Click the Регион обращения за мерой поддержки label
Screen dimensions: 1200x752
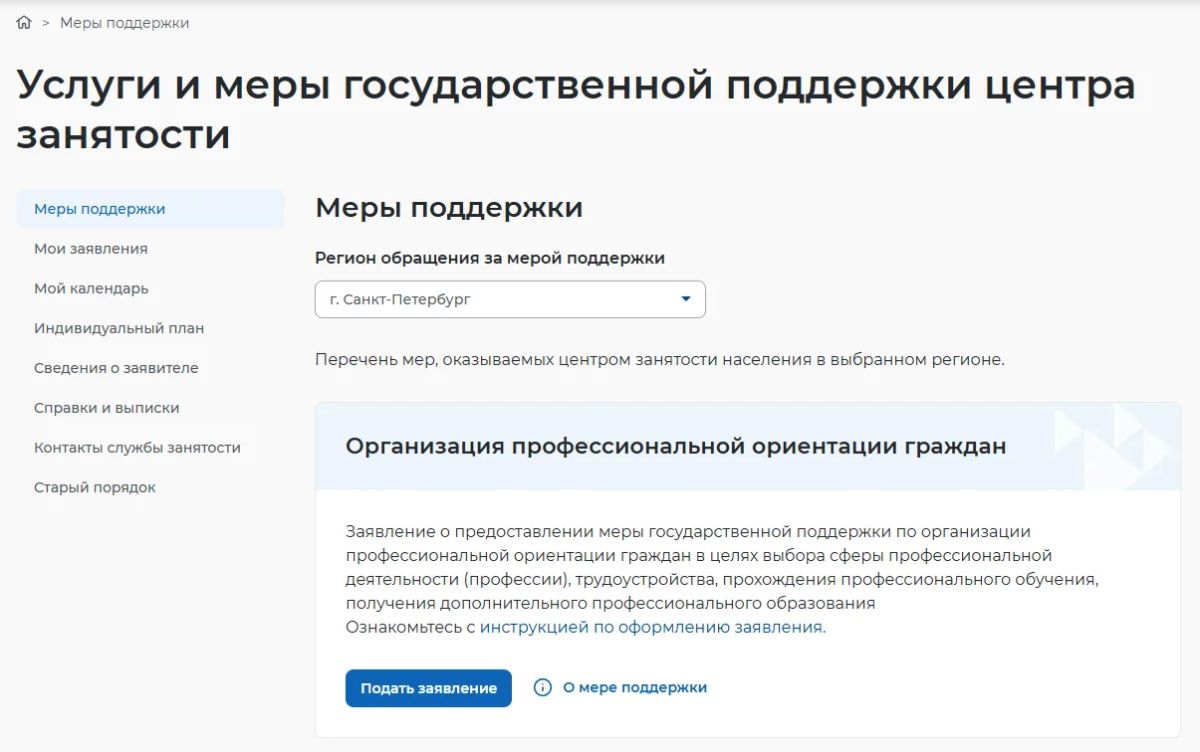coord(490,258)
